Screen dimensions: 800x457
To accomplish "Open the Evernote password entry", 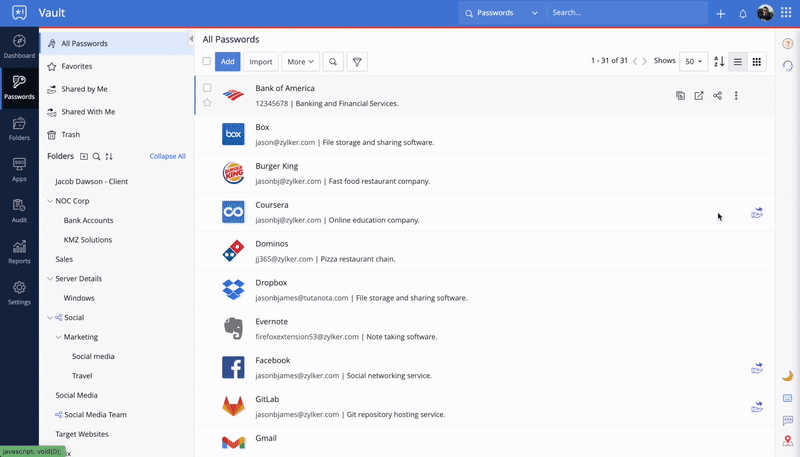I will click(484, 328).
